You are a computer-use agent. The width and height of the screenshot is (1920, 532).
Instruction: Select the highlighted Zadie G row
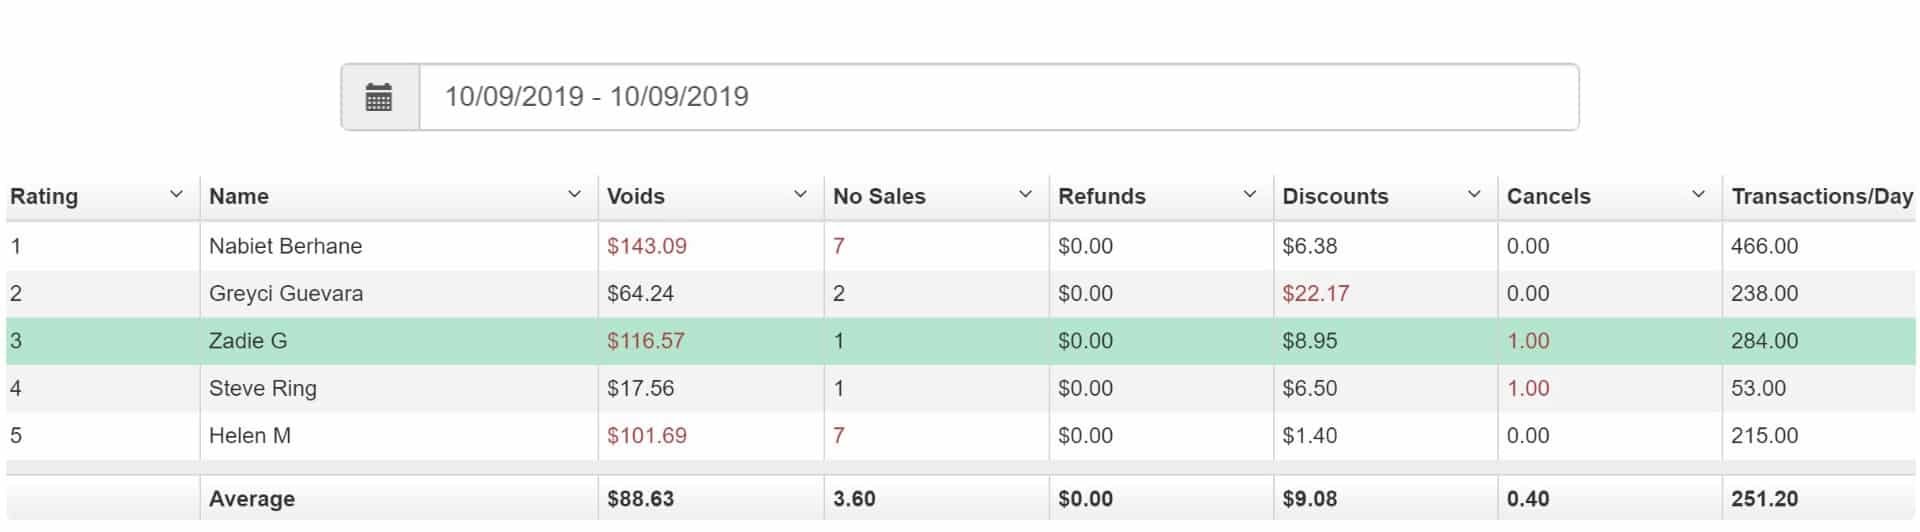[x=961, y=341]
